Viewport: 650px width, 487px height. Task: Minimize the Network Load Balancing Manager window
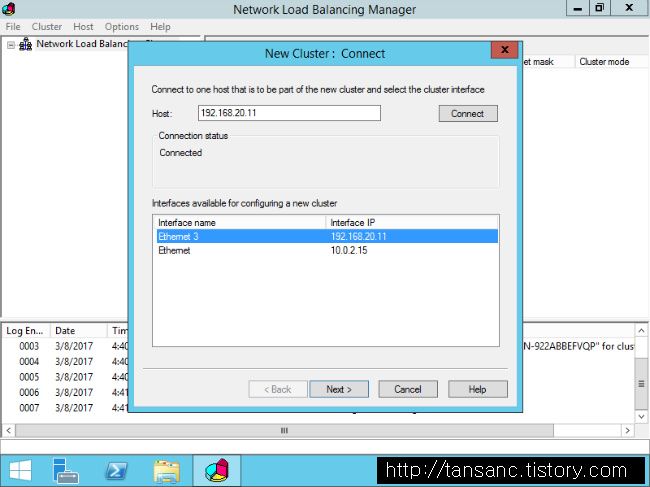point(578,8)
